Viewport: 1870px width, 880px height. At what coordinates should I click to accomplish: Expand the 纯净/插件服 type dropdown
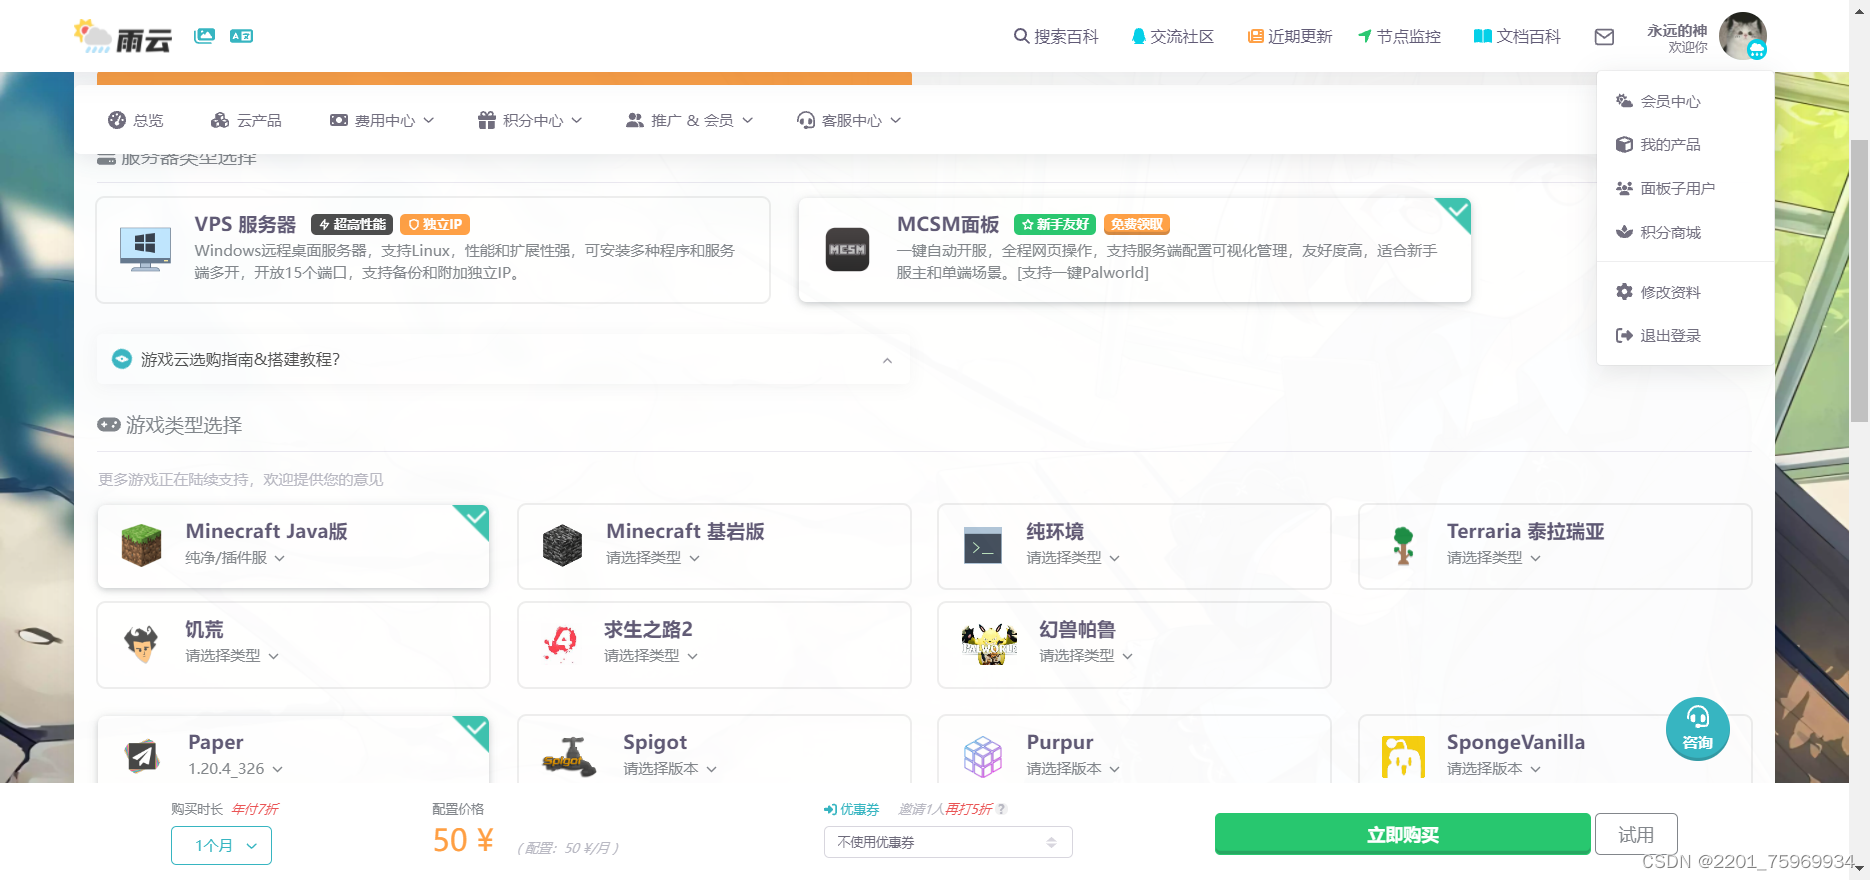[235, 558]
